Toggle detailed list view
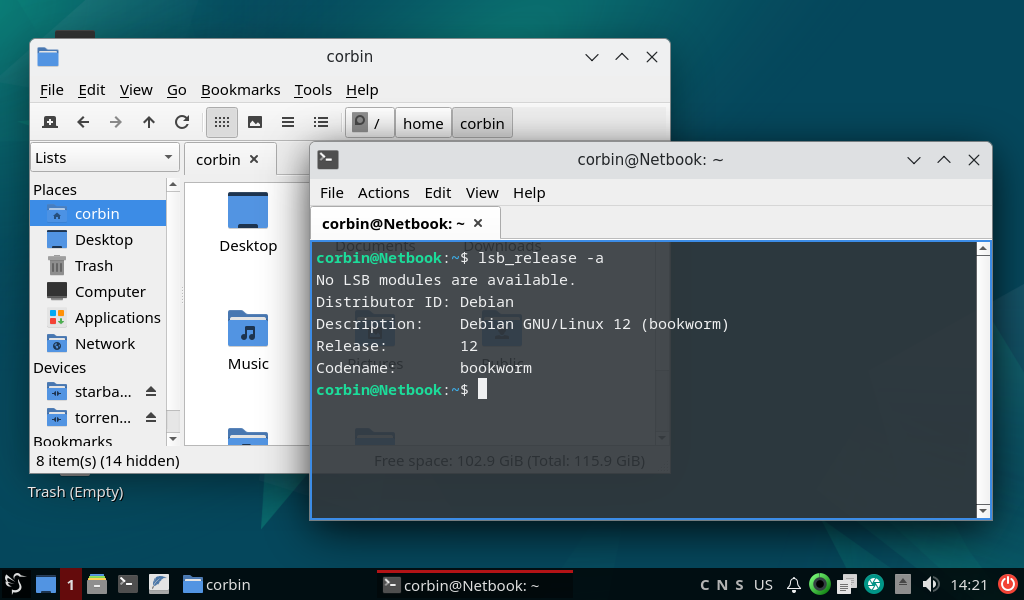The width and height of the screenshot is (1024, 600). click(319, 121)
